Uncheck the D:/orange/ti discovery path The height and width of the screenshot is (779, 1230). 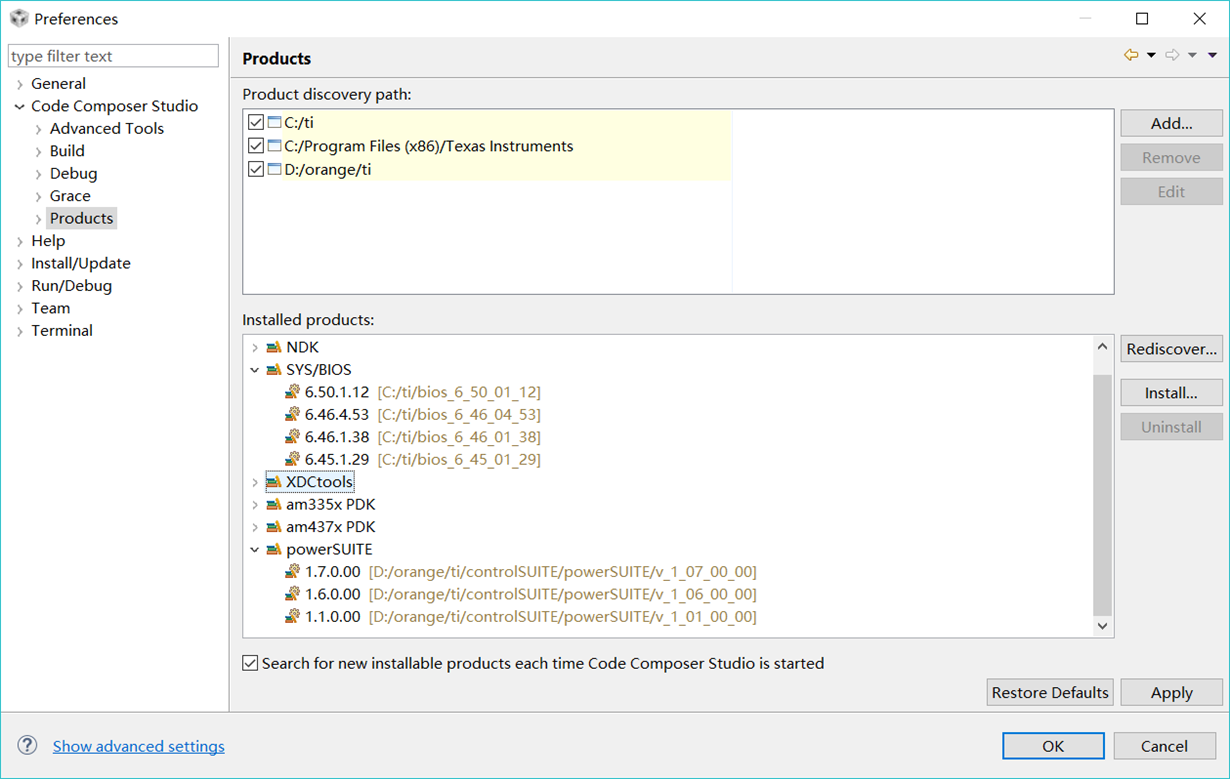(256, 170)
